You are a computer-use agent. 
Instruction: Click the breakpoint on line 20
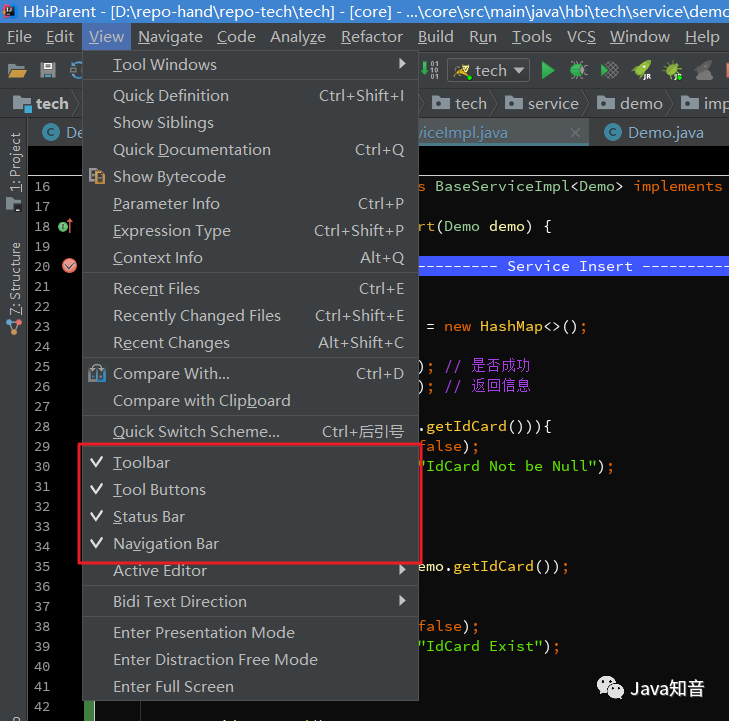click(69, 266)
